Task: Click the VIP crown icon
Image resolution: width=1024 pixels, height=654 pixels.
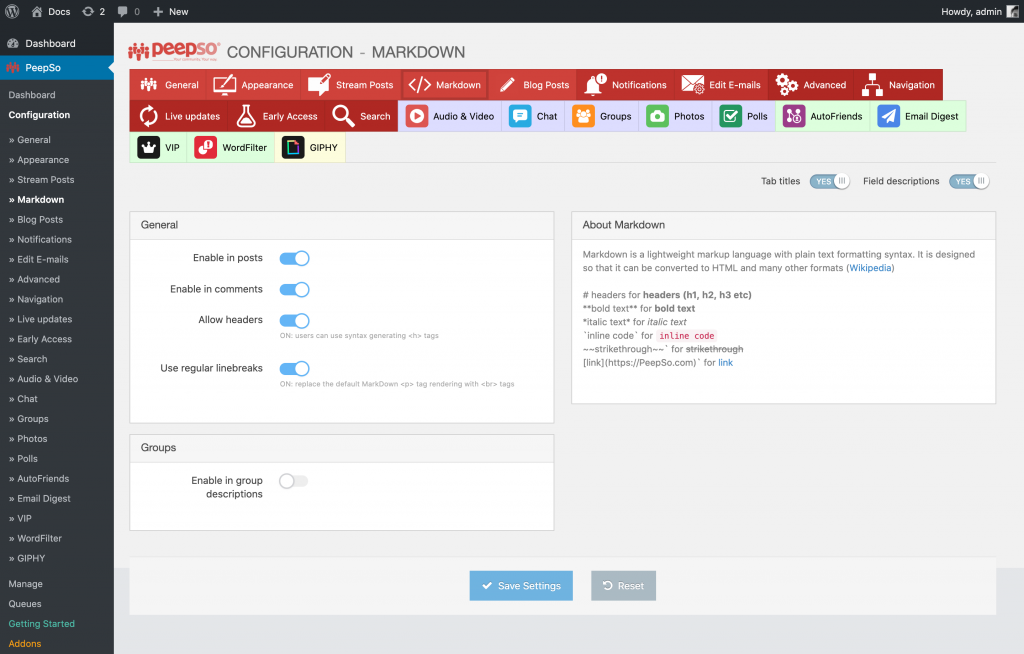Action: coord(148,147)
